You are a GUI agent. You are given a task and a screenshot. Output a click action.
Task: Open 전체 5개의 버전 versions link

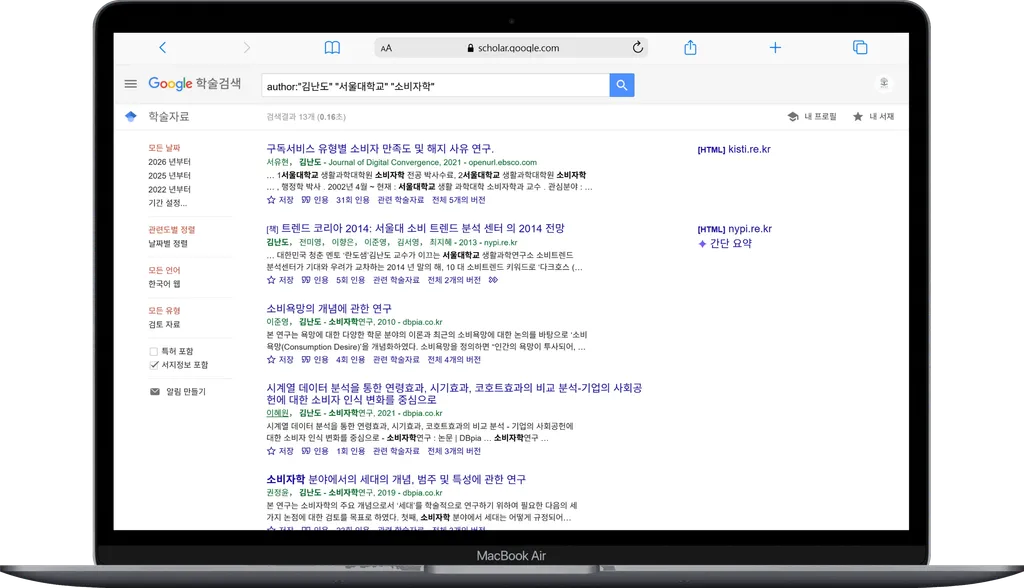tap(458, 200)
